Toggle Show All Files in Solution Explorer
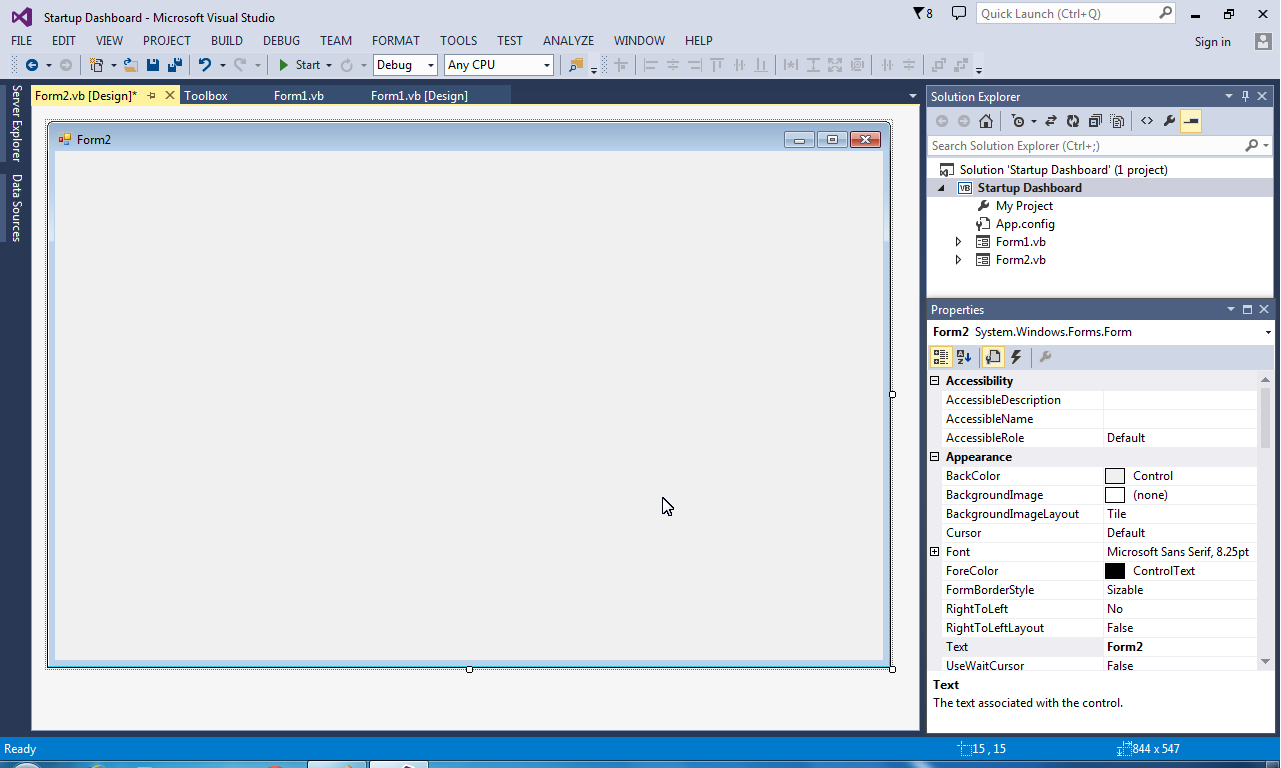The width and height of the screenshot is (1281, 768). 1117,121
